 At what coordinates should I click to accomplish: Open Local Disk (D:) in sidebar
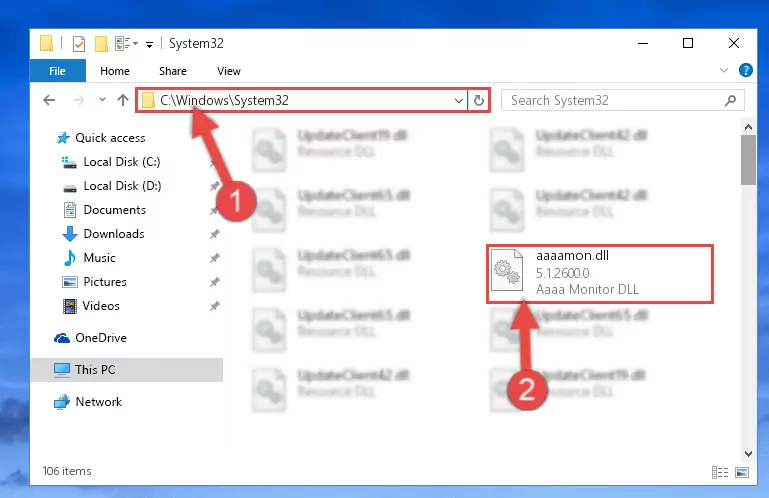(122, 186)
